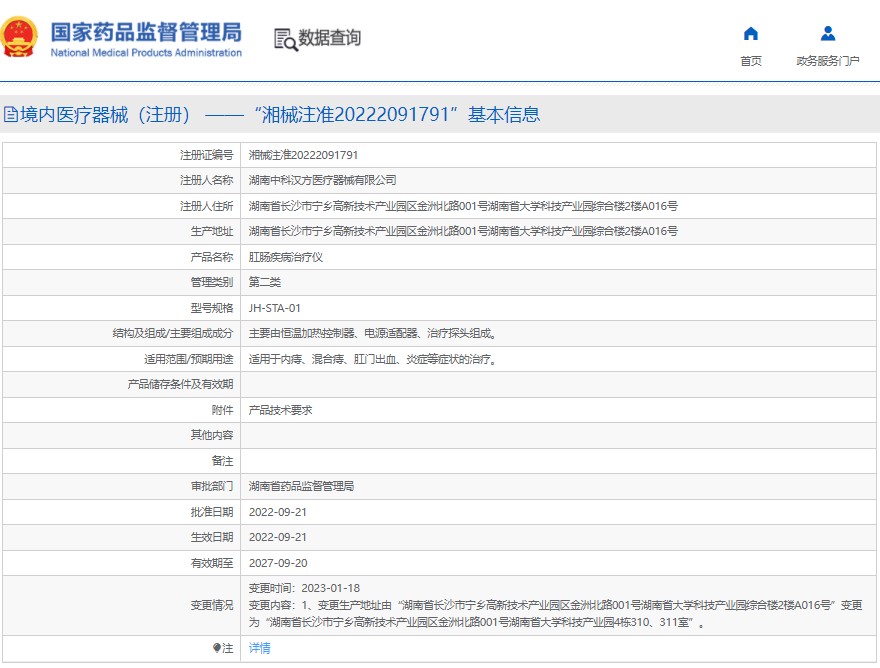Viewport: 880px width, 668px height.
Task: Select the 产品储存条件及有效期 row label
Action: click(x=180, y=384)
